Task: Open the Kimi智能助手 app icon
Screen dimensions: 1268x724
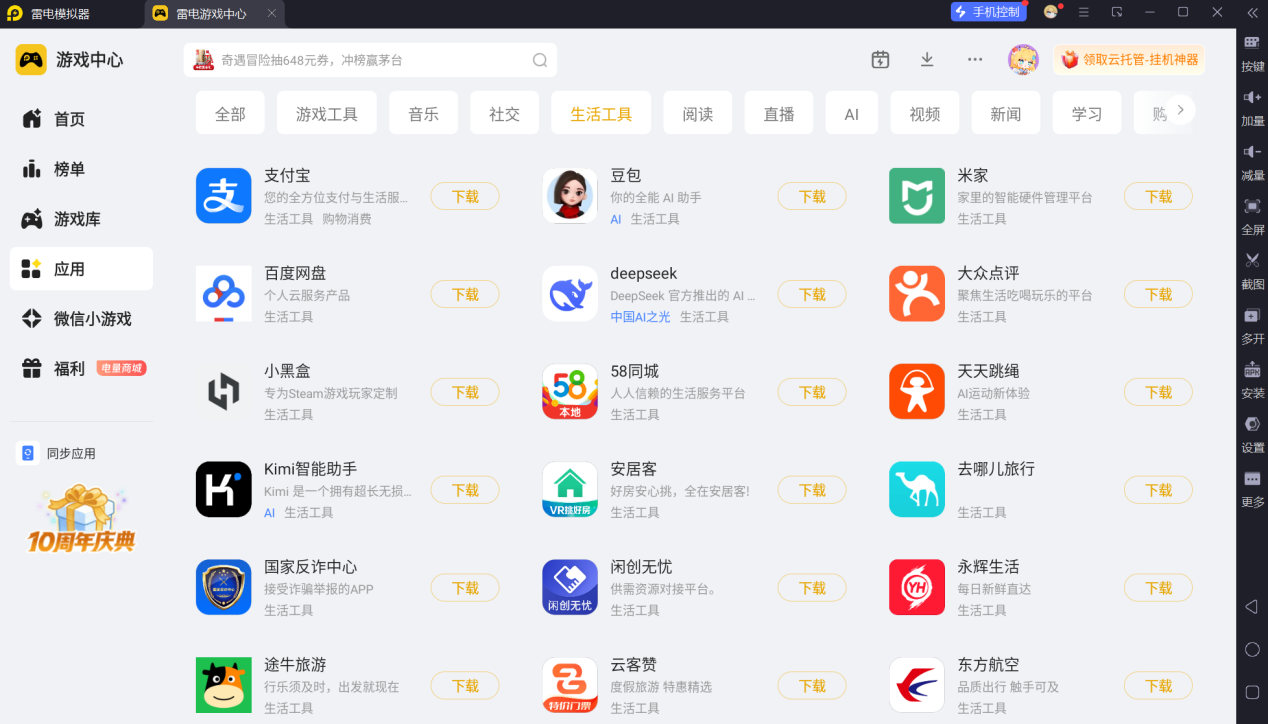Action: point(224,490)
